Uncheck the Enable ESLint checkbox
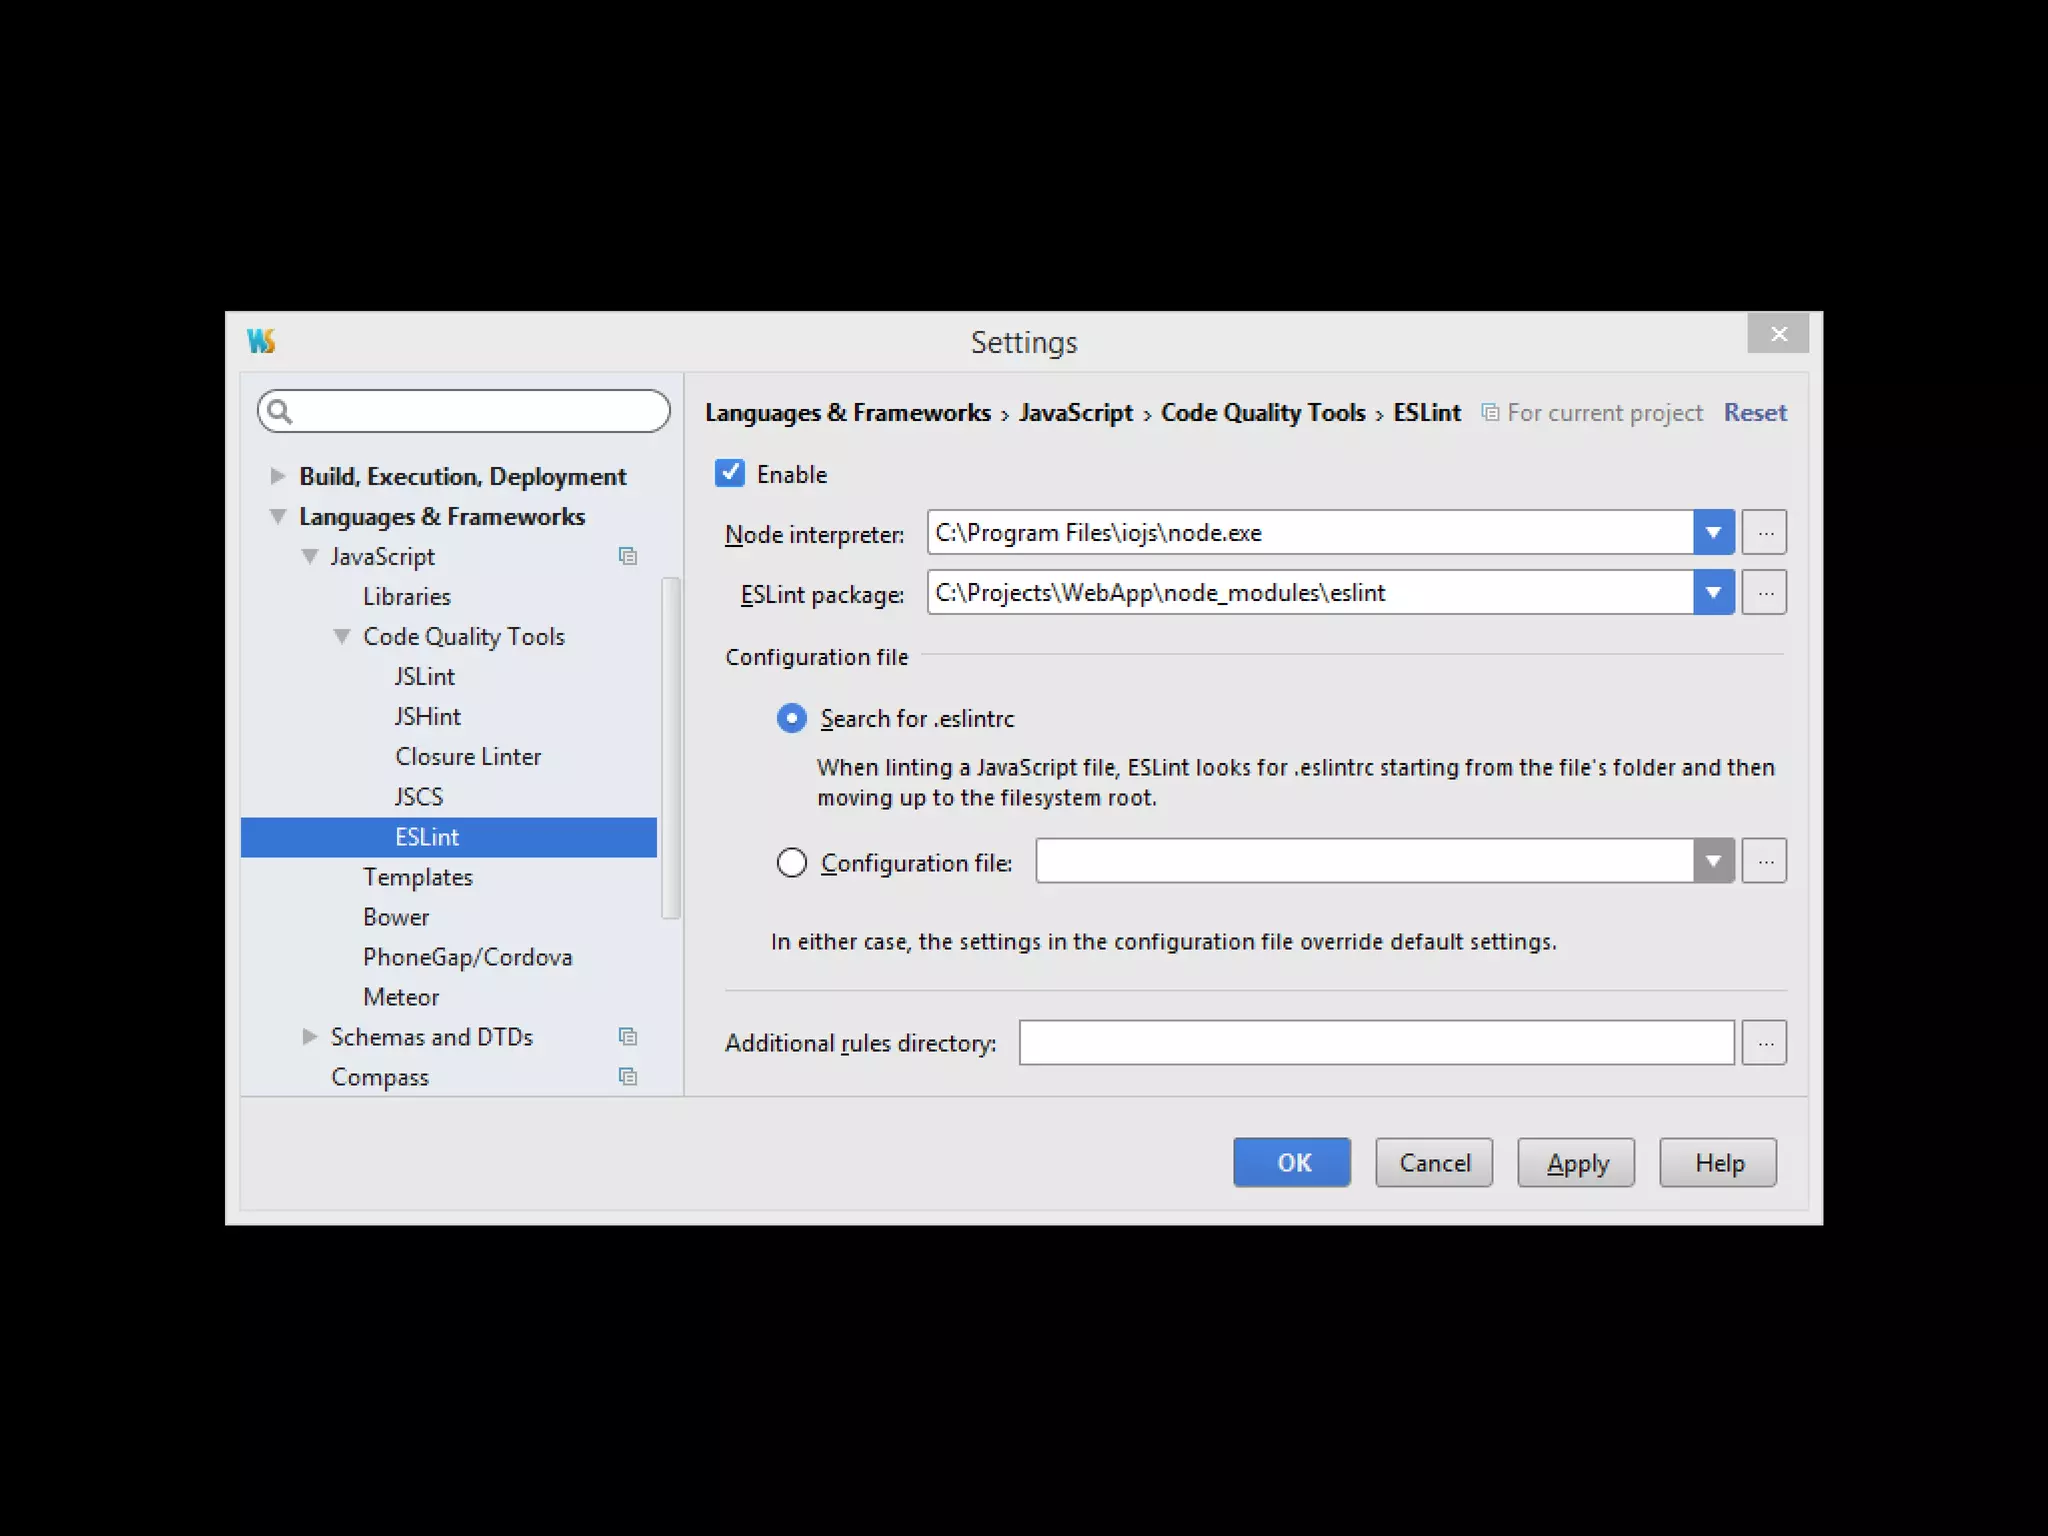This screenshot has height=1536, width=2048. [730, 473]
